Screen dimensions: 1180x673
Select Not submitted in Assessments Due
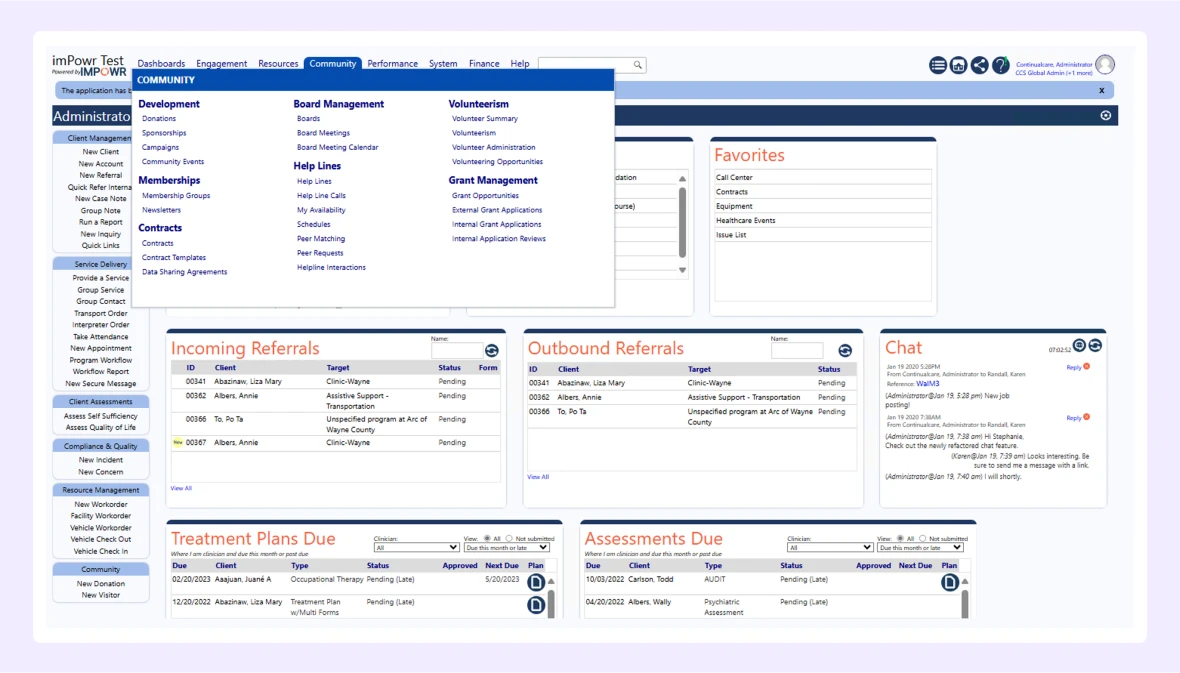click(x=923, y=539)
